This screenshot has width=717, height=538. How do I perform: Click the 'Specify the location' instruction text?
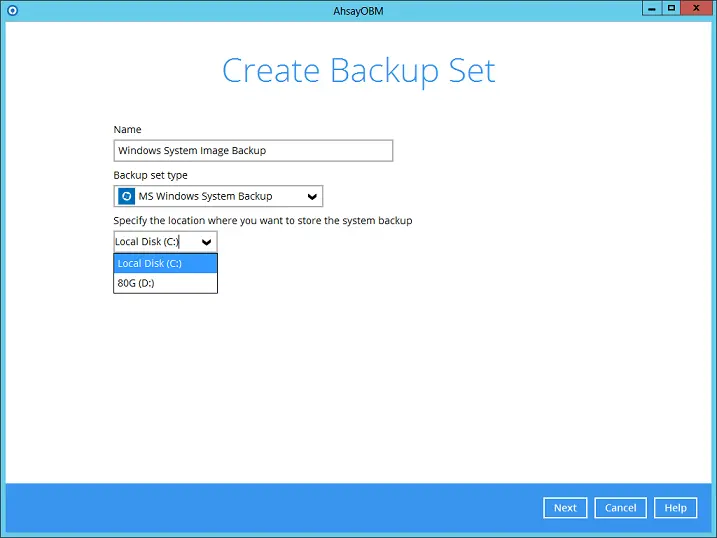click(x=263, y=220)
